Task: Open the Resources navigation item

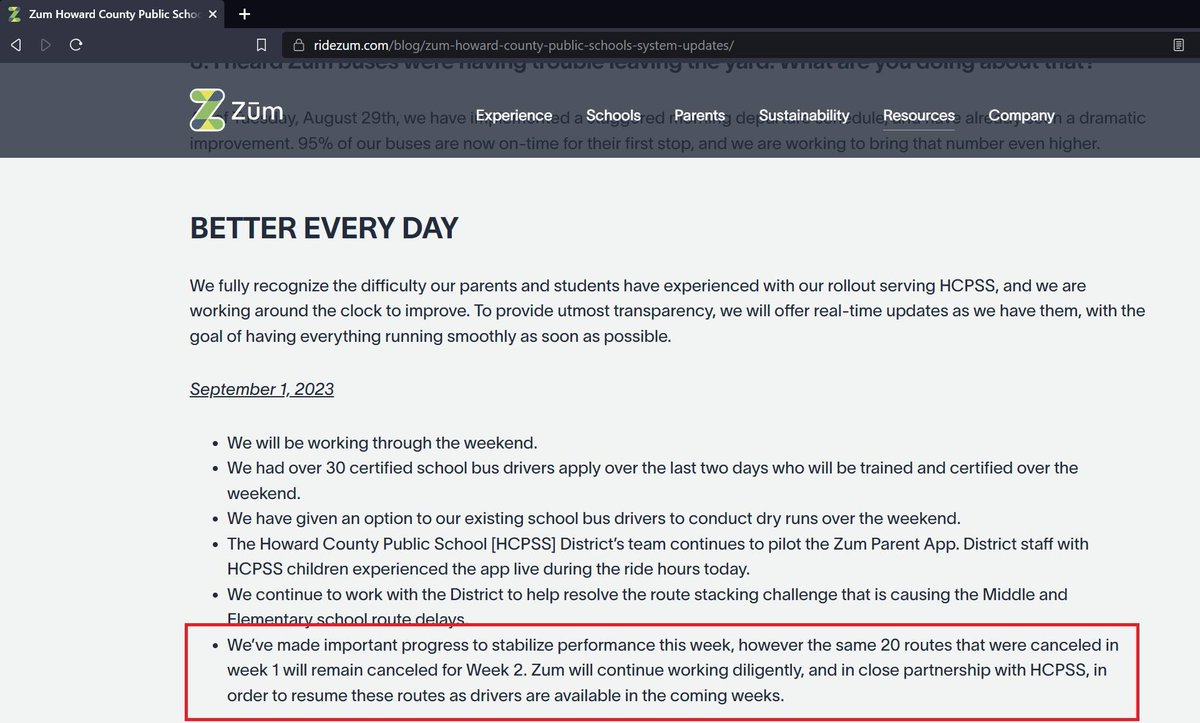Action: point(919,115)
